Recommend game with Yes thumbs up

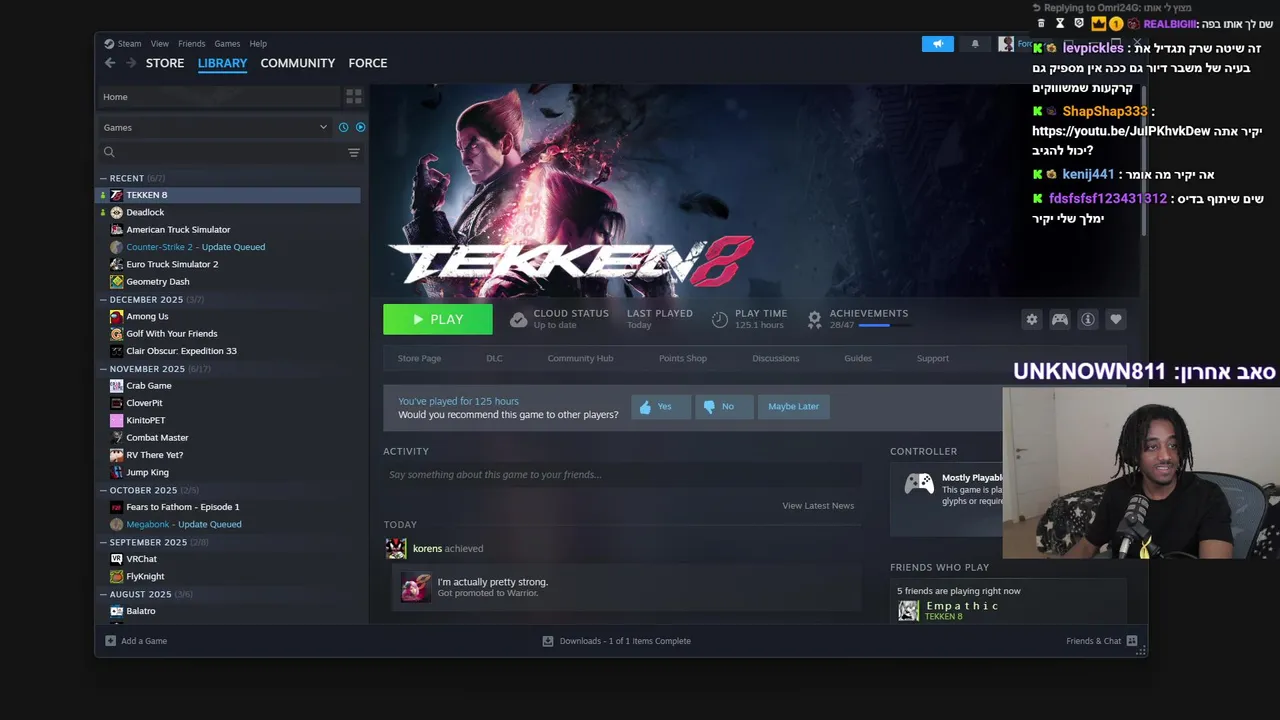(x=661, y=406)
